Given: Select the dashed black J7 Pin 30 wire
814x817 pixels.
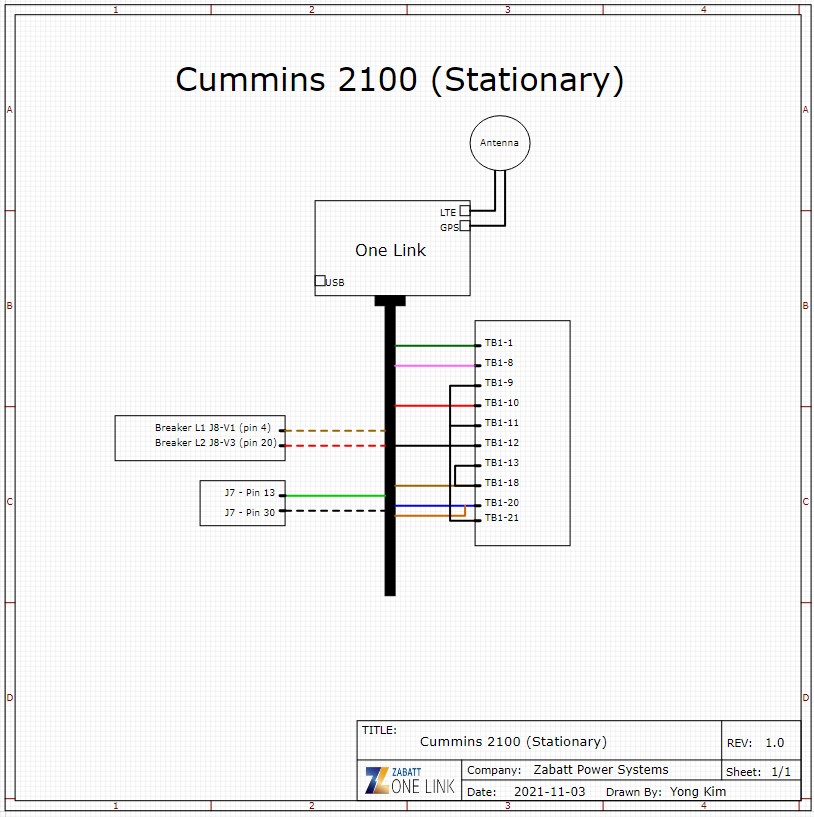Looking at the screenshot, I should point(335,511).
